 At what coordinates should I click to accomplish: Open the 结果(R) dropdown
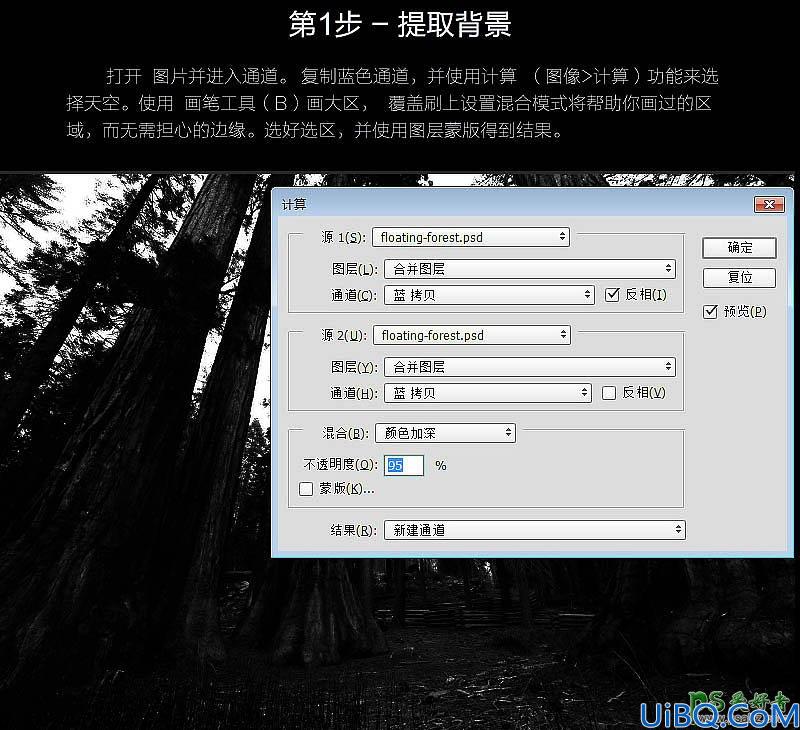535,530
